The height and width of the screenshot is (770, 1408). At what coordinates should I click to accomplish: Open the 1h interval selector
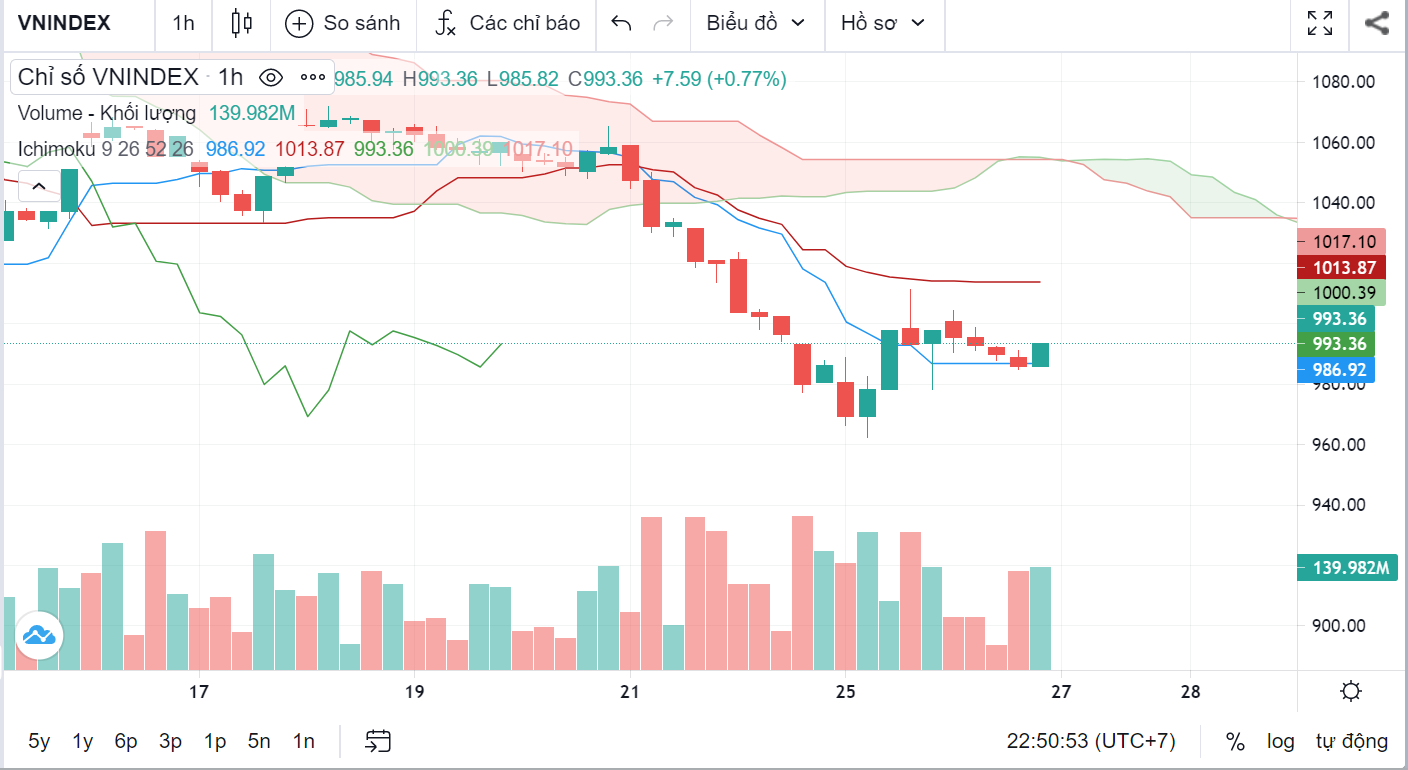183,23
